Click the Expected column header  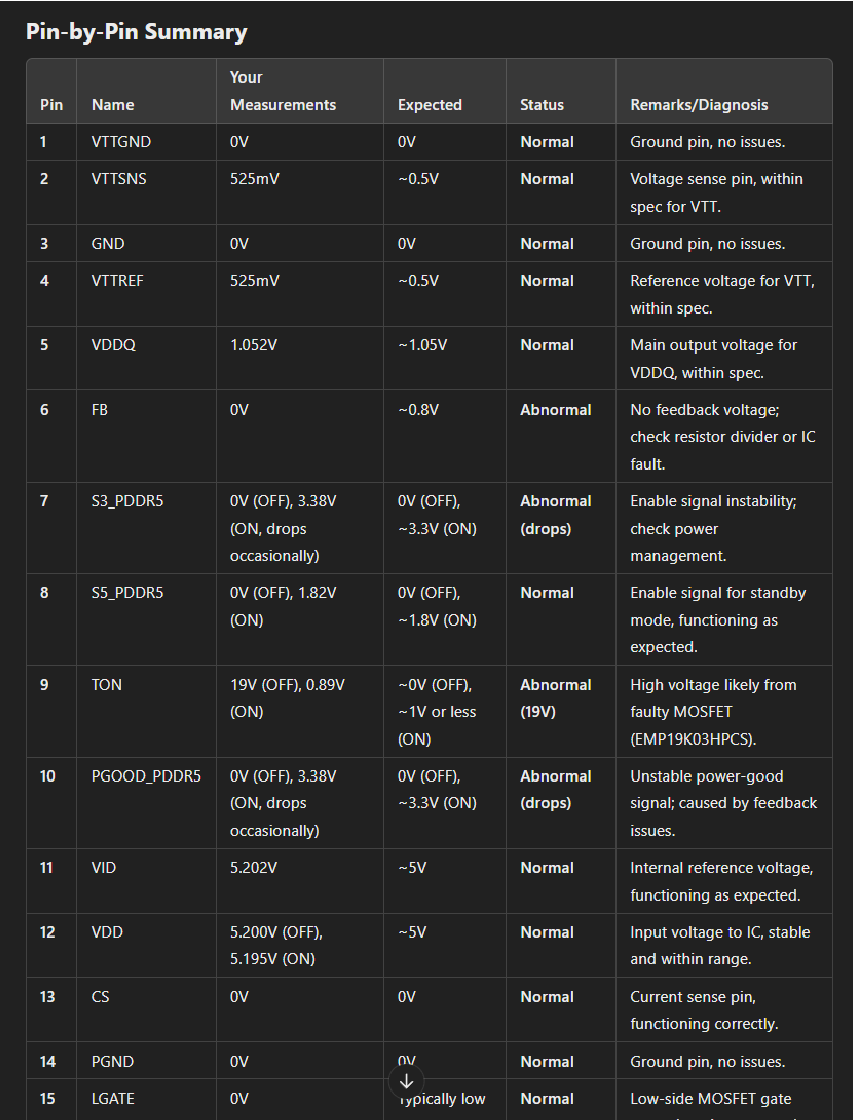click(430, 104)
